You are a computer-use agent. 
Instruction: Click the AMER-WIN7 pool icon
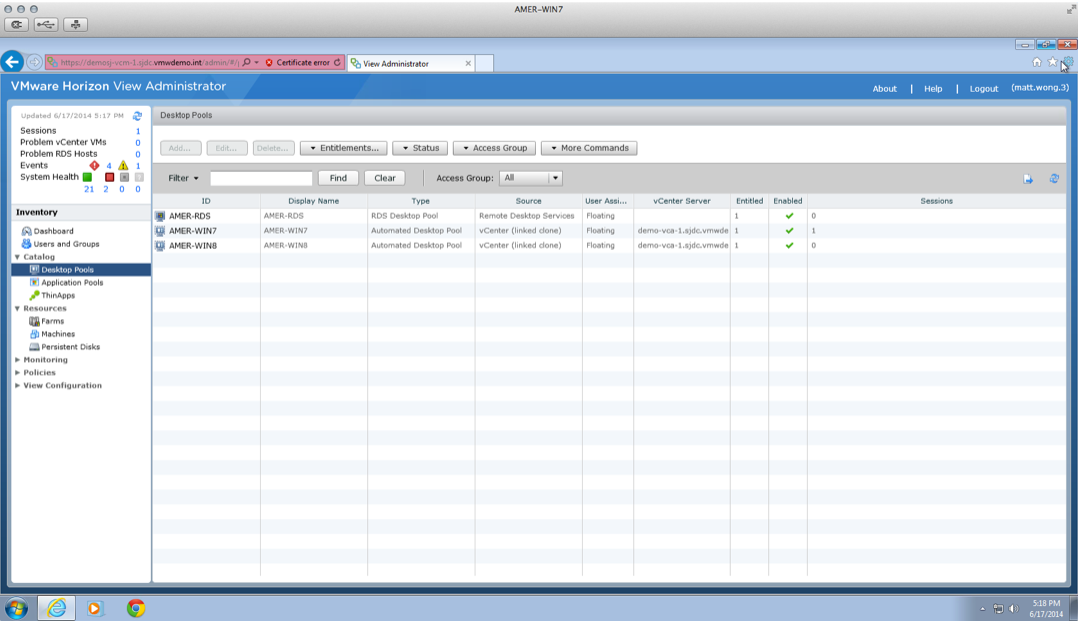(160, 231)
